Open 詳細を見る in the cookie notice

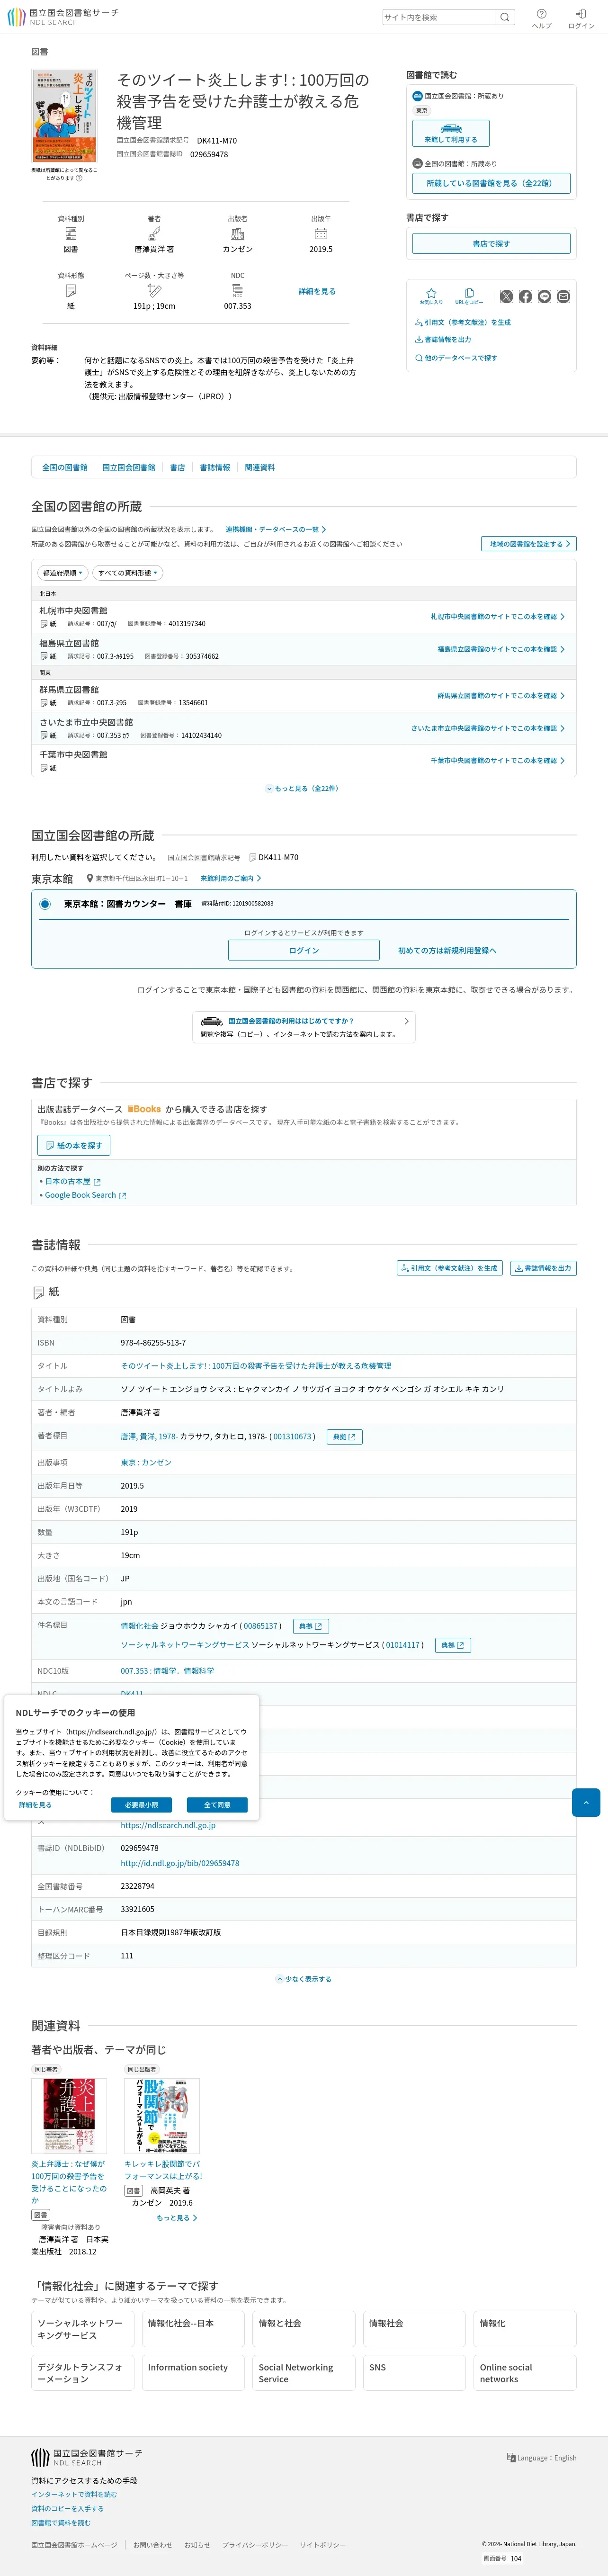pos(35,1805)
